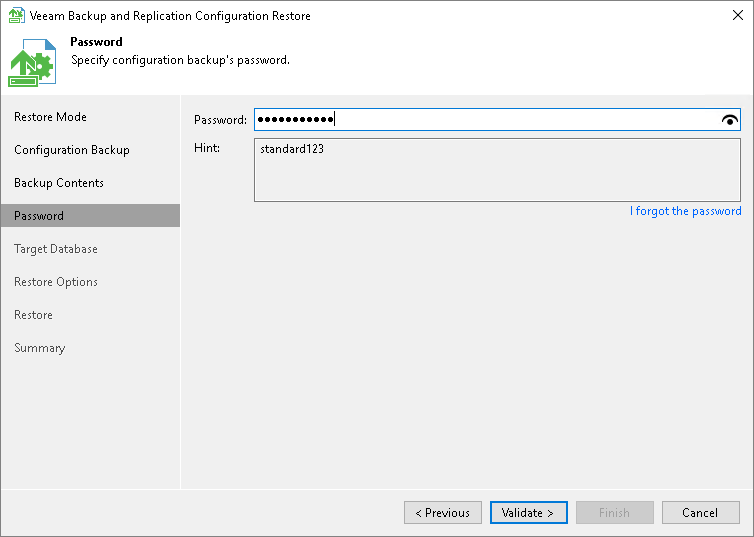Go to the Restore Mode step

pyautogui.click(x=50, y=117)
